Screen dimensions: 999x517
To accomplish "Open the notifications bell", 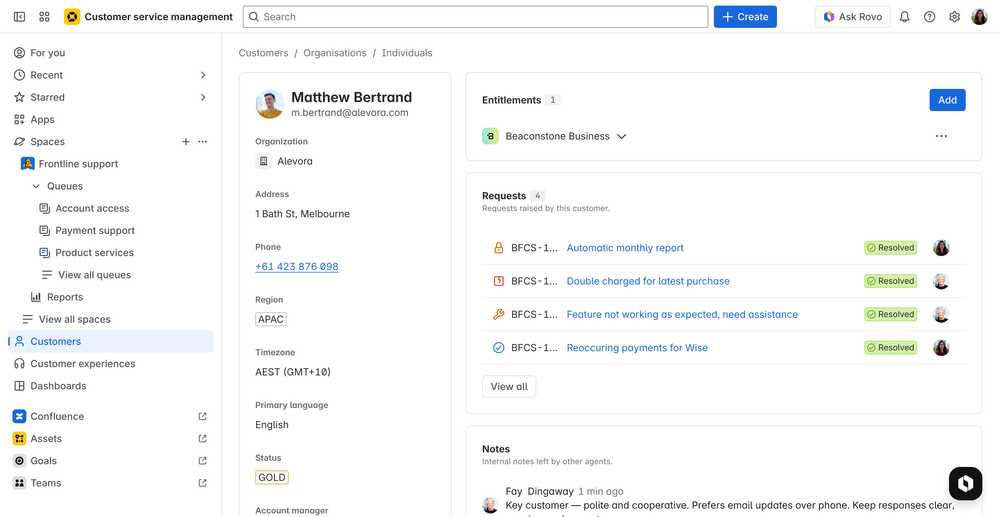I will (904, 17).
